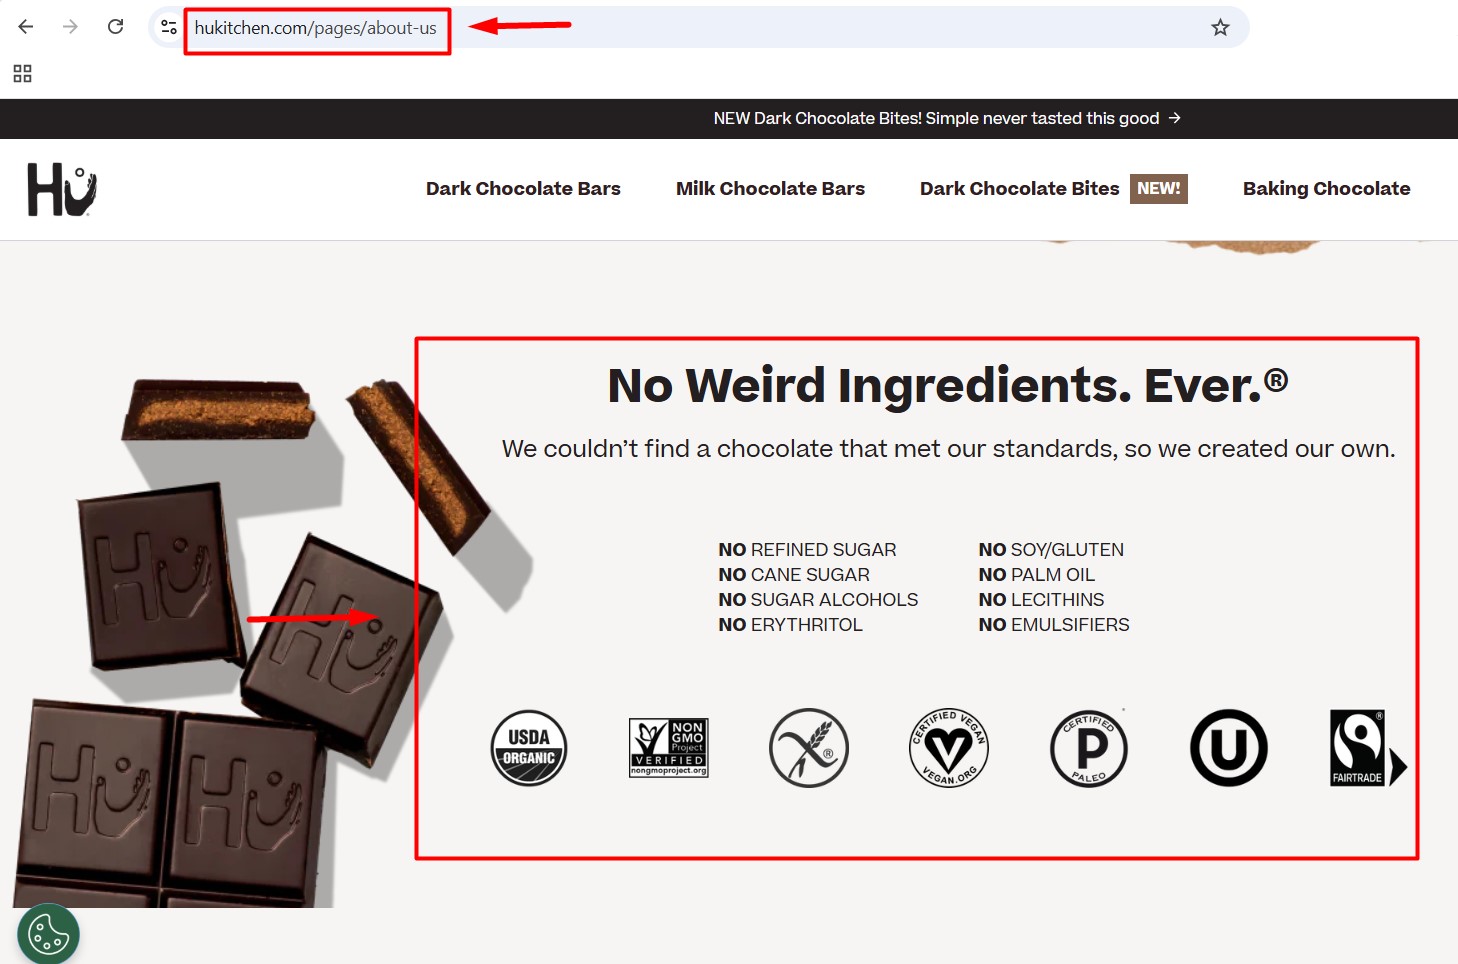Click the Fairtrade certification logo
1458x964 pixels.
[1368, 748]
